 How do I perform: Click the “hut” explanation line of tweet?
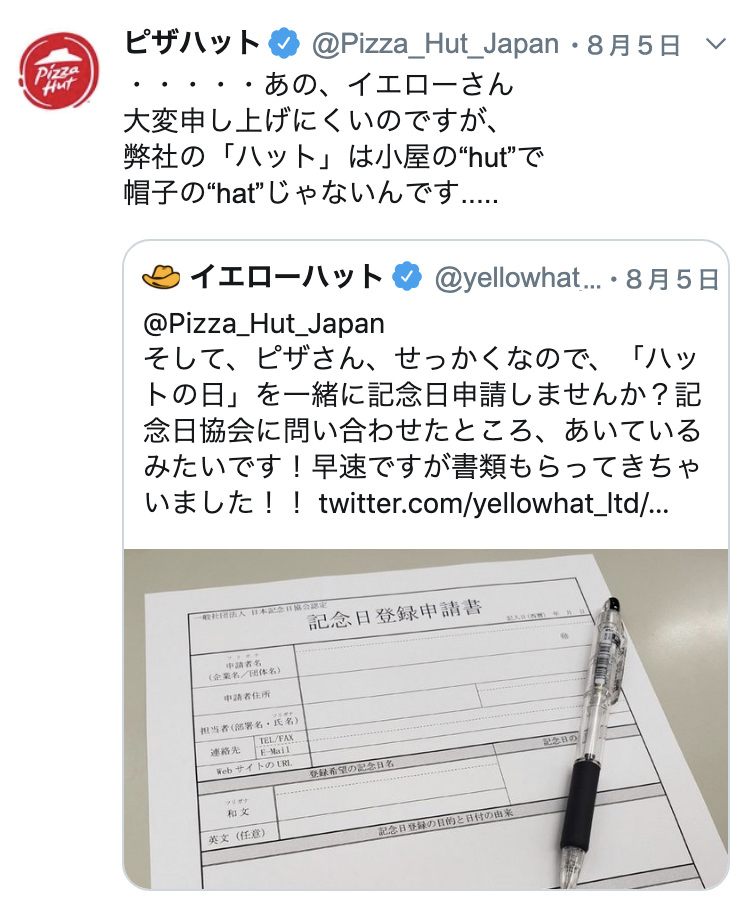tap(333, 157)
